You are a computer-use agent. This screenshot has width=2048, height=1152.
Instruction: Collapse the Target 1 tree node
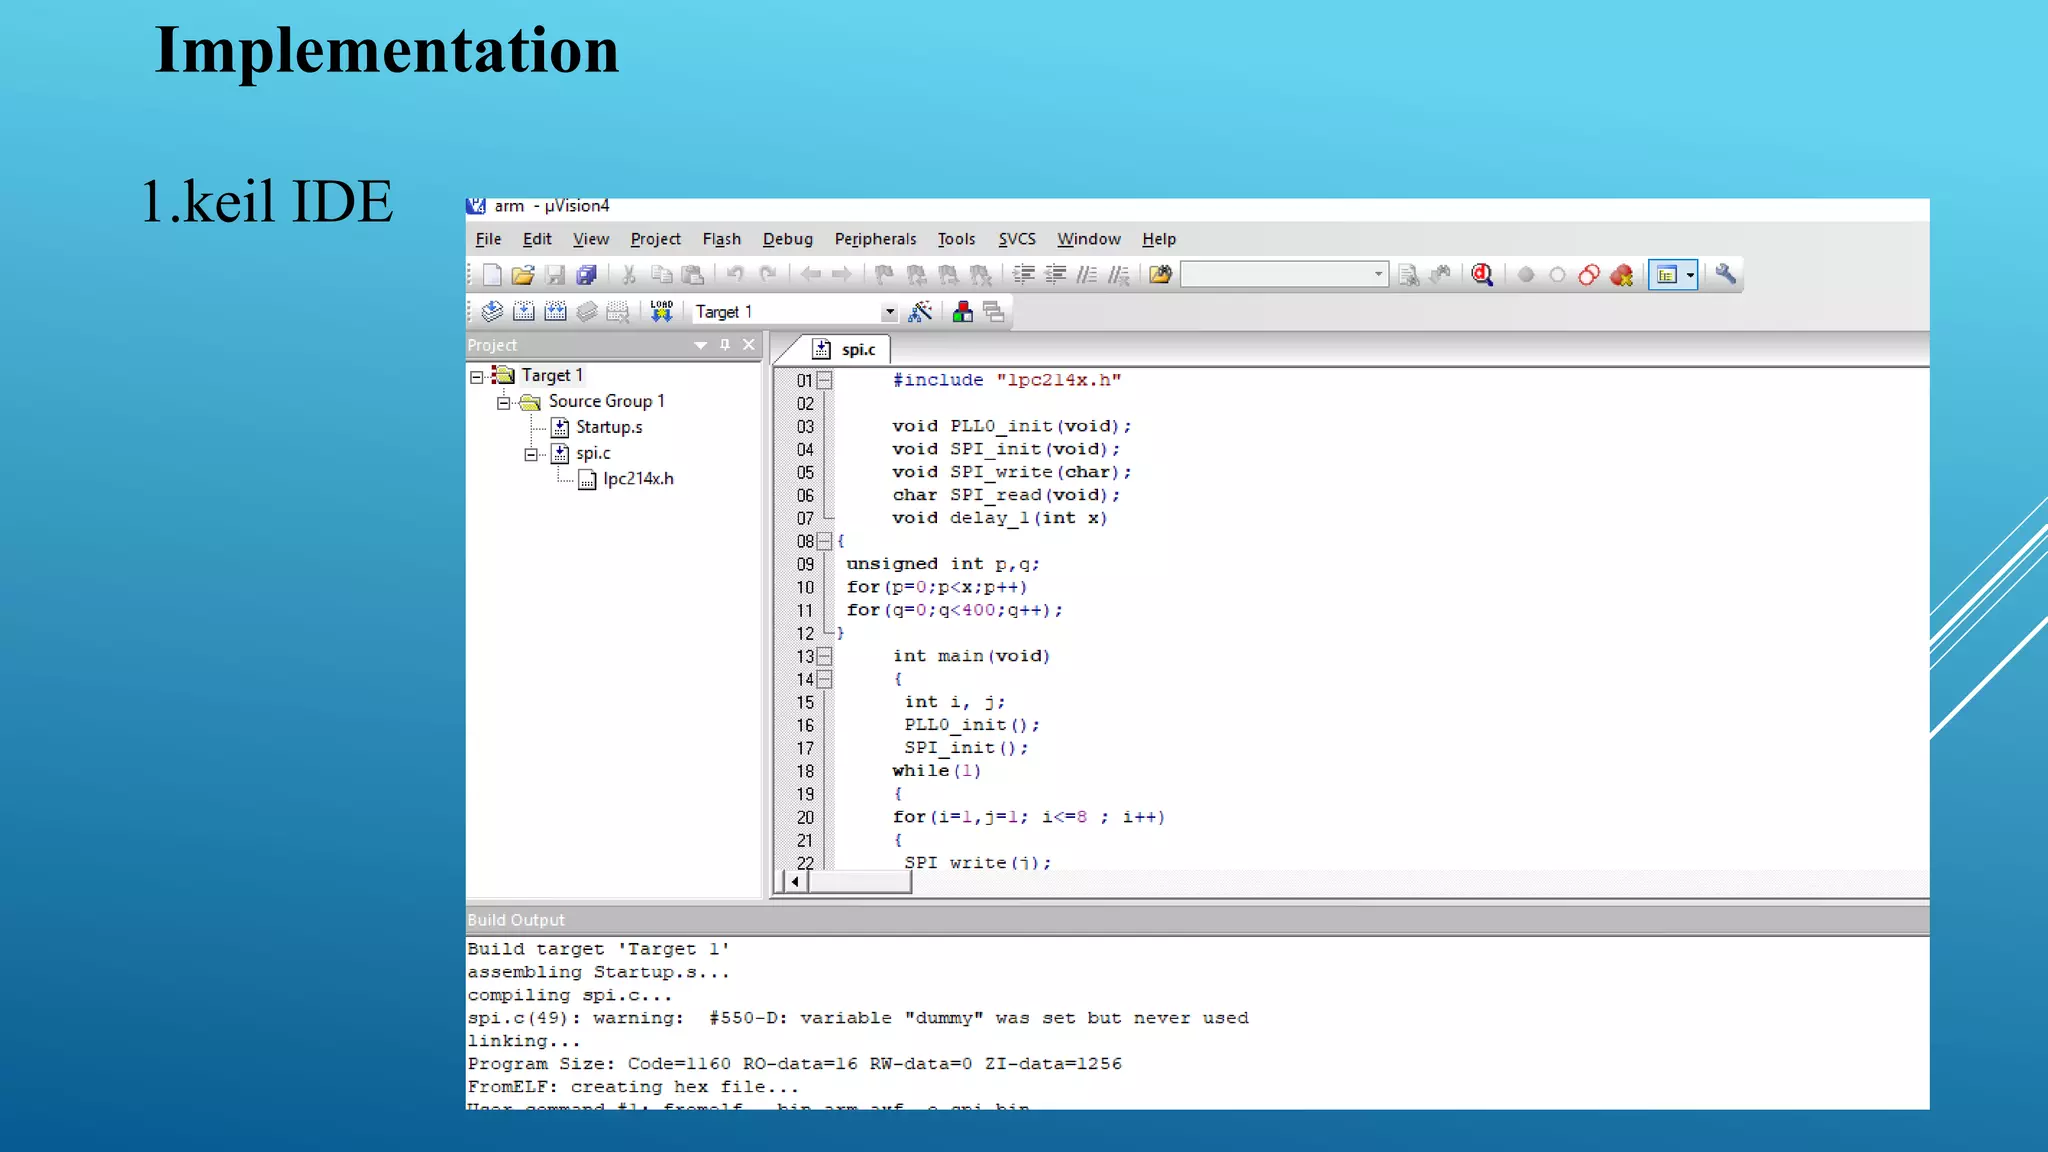point(477,377)
